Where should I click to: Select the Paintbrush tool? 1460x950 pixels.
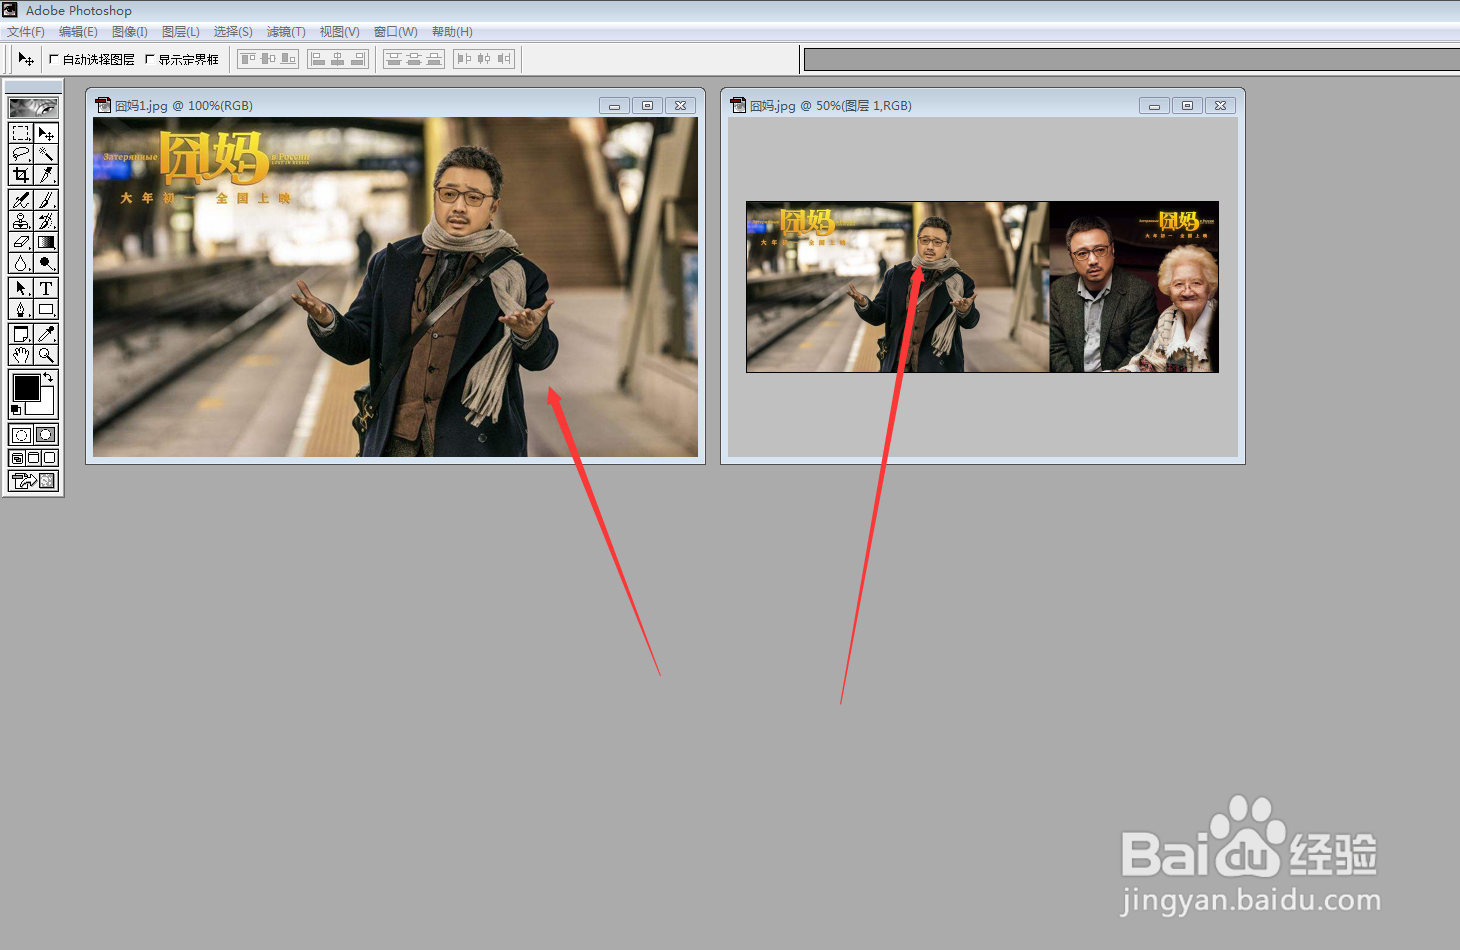coord(46,200)
